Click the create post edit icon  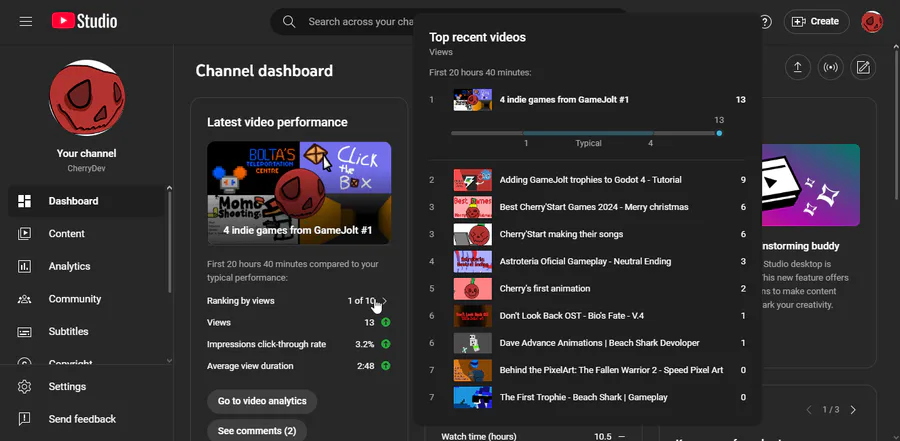(863, 67)
